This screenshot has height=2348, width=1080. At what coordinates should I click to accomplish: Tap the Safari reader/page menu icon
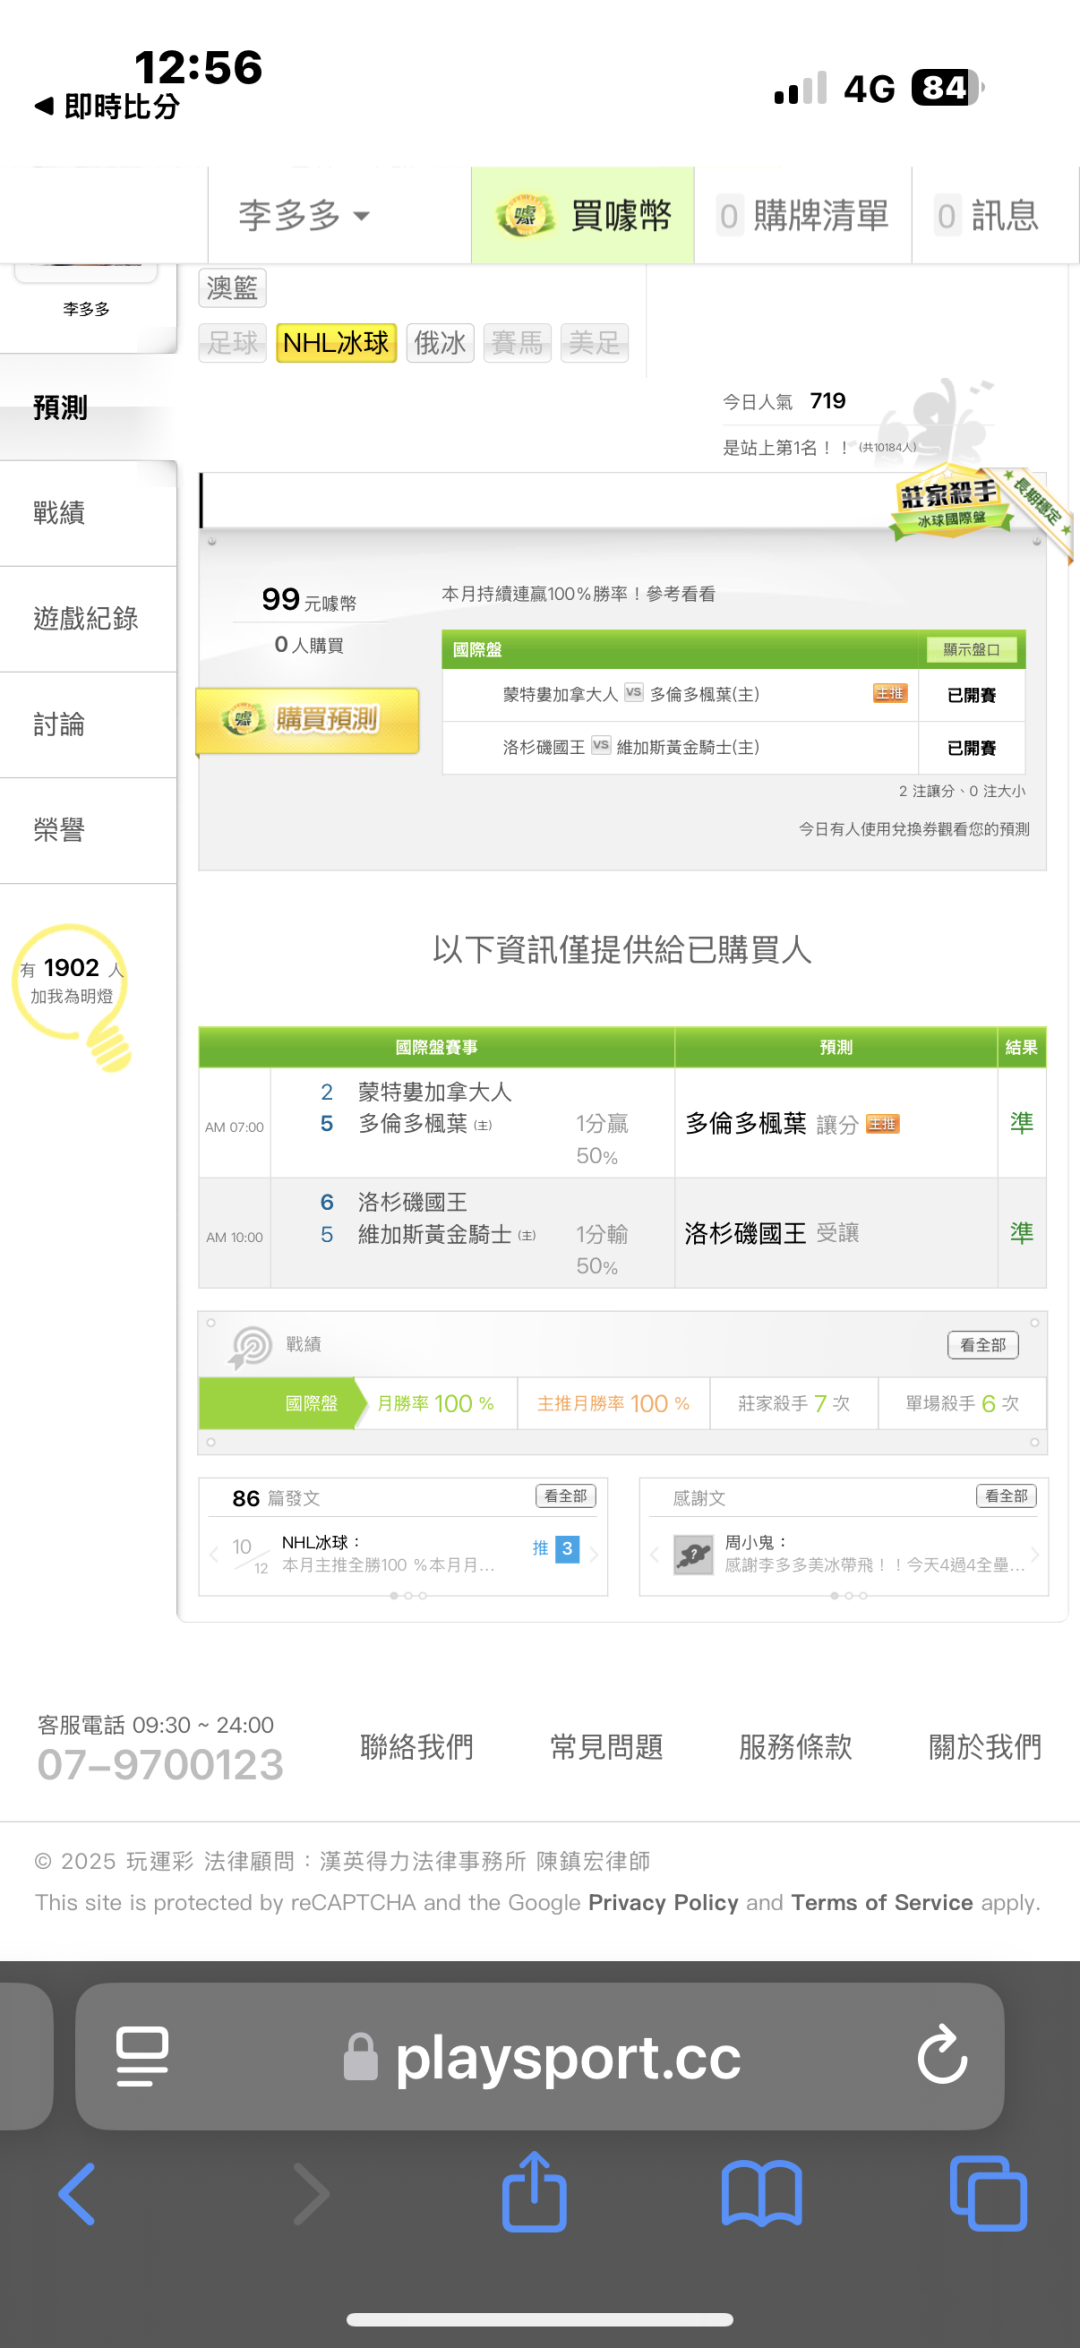click(142, 2057)
